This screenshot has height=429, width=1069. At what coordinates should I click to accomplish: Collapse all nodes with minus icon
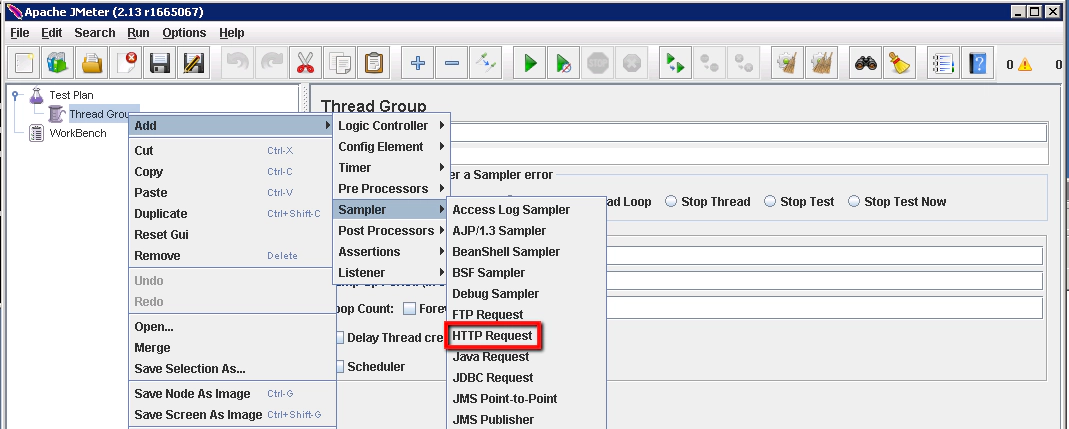(452, 63)
